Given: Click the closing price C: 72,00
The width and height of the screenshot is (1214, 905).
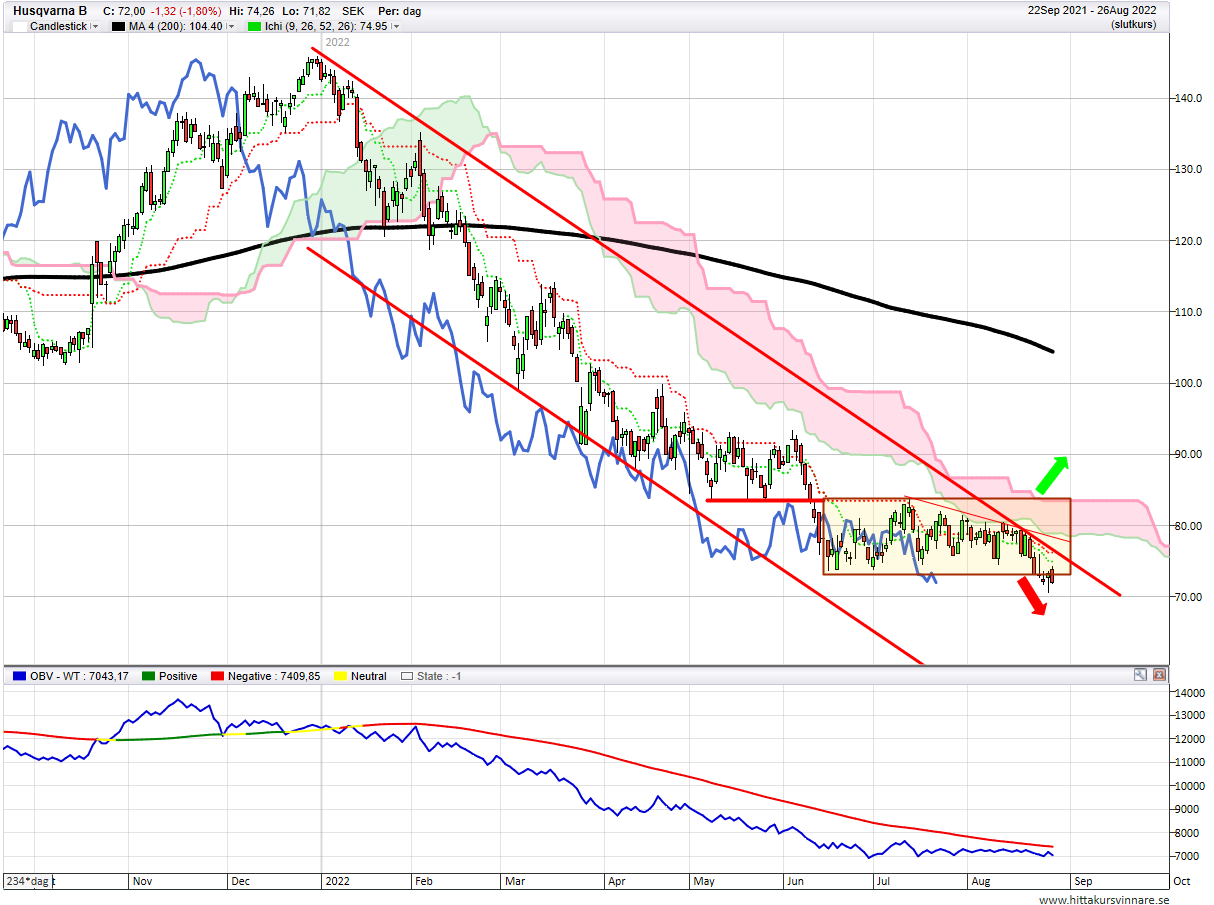Looking at the screenshot, I should point(125,10).
